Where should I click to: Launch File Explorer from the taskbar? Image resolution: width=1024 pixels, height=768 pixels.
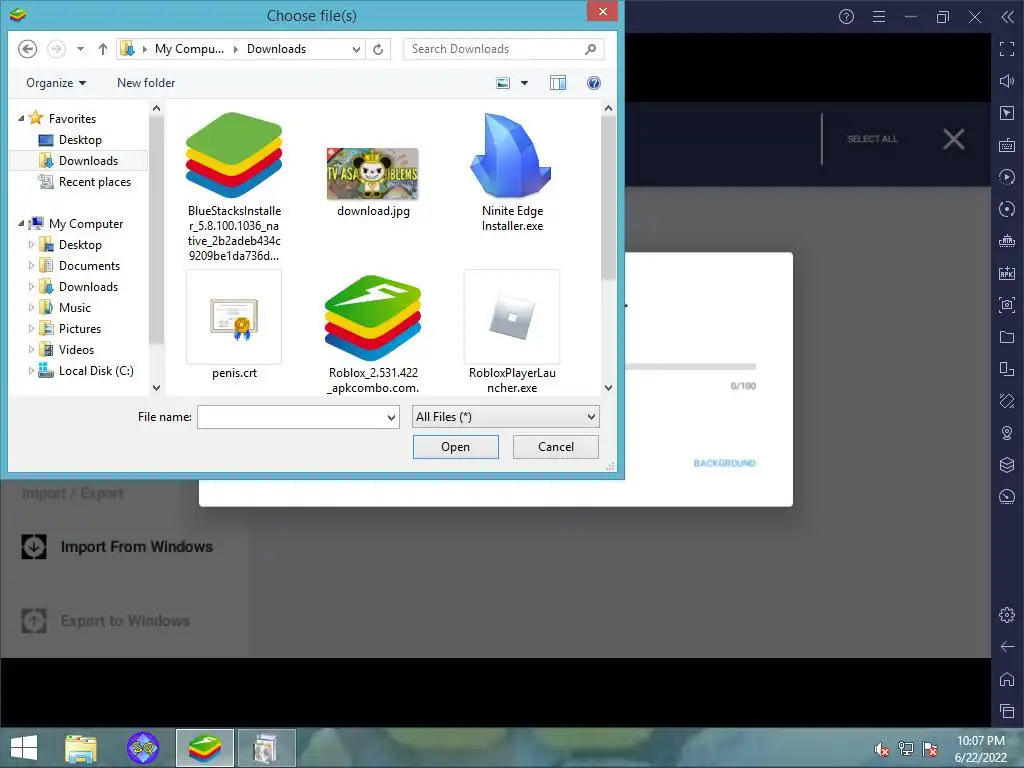pos(81,748)
